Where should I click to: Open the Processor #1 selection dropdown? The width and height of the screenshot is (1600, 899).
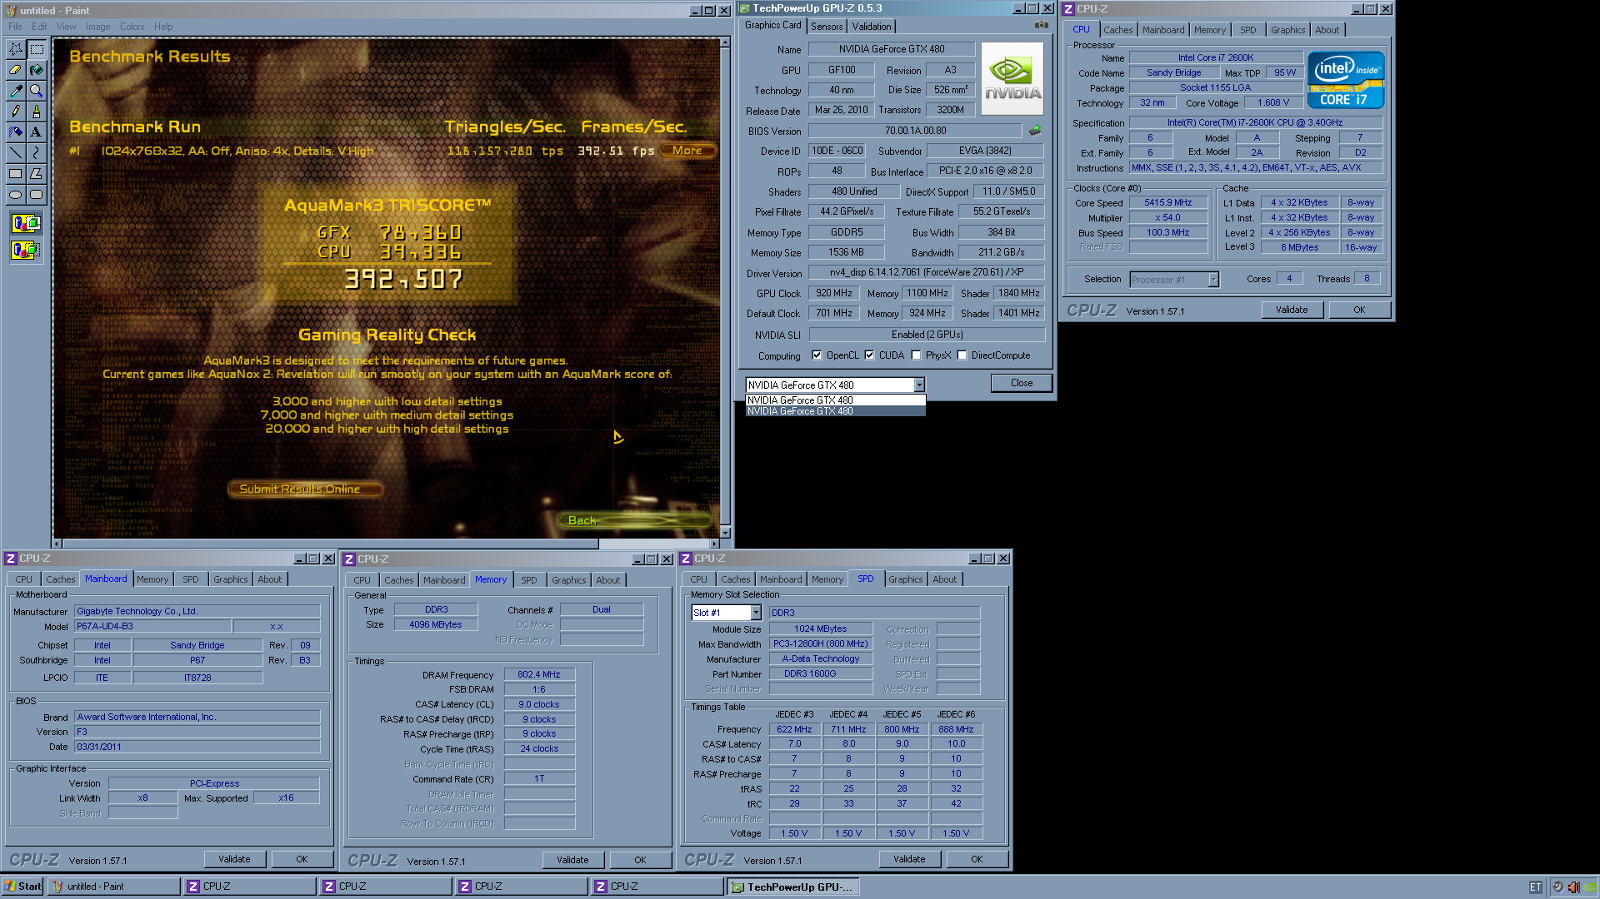(1213, 280)
